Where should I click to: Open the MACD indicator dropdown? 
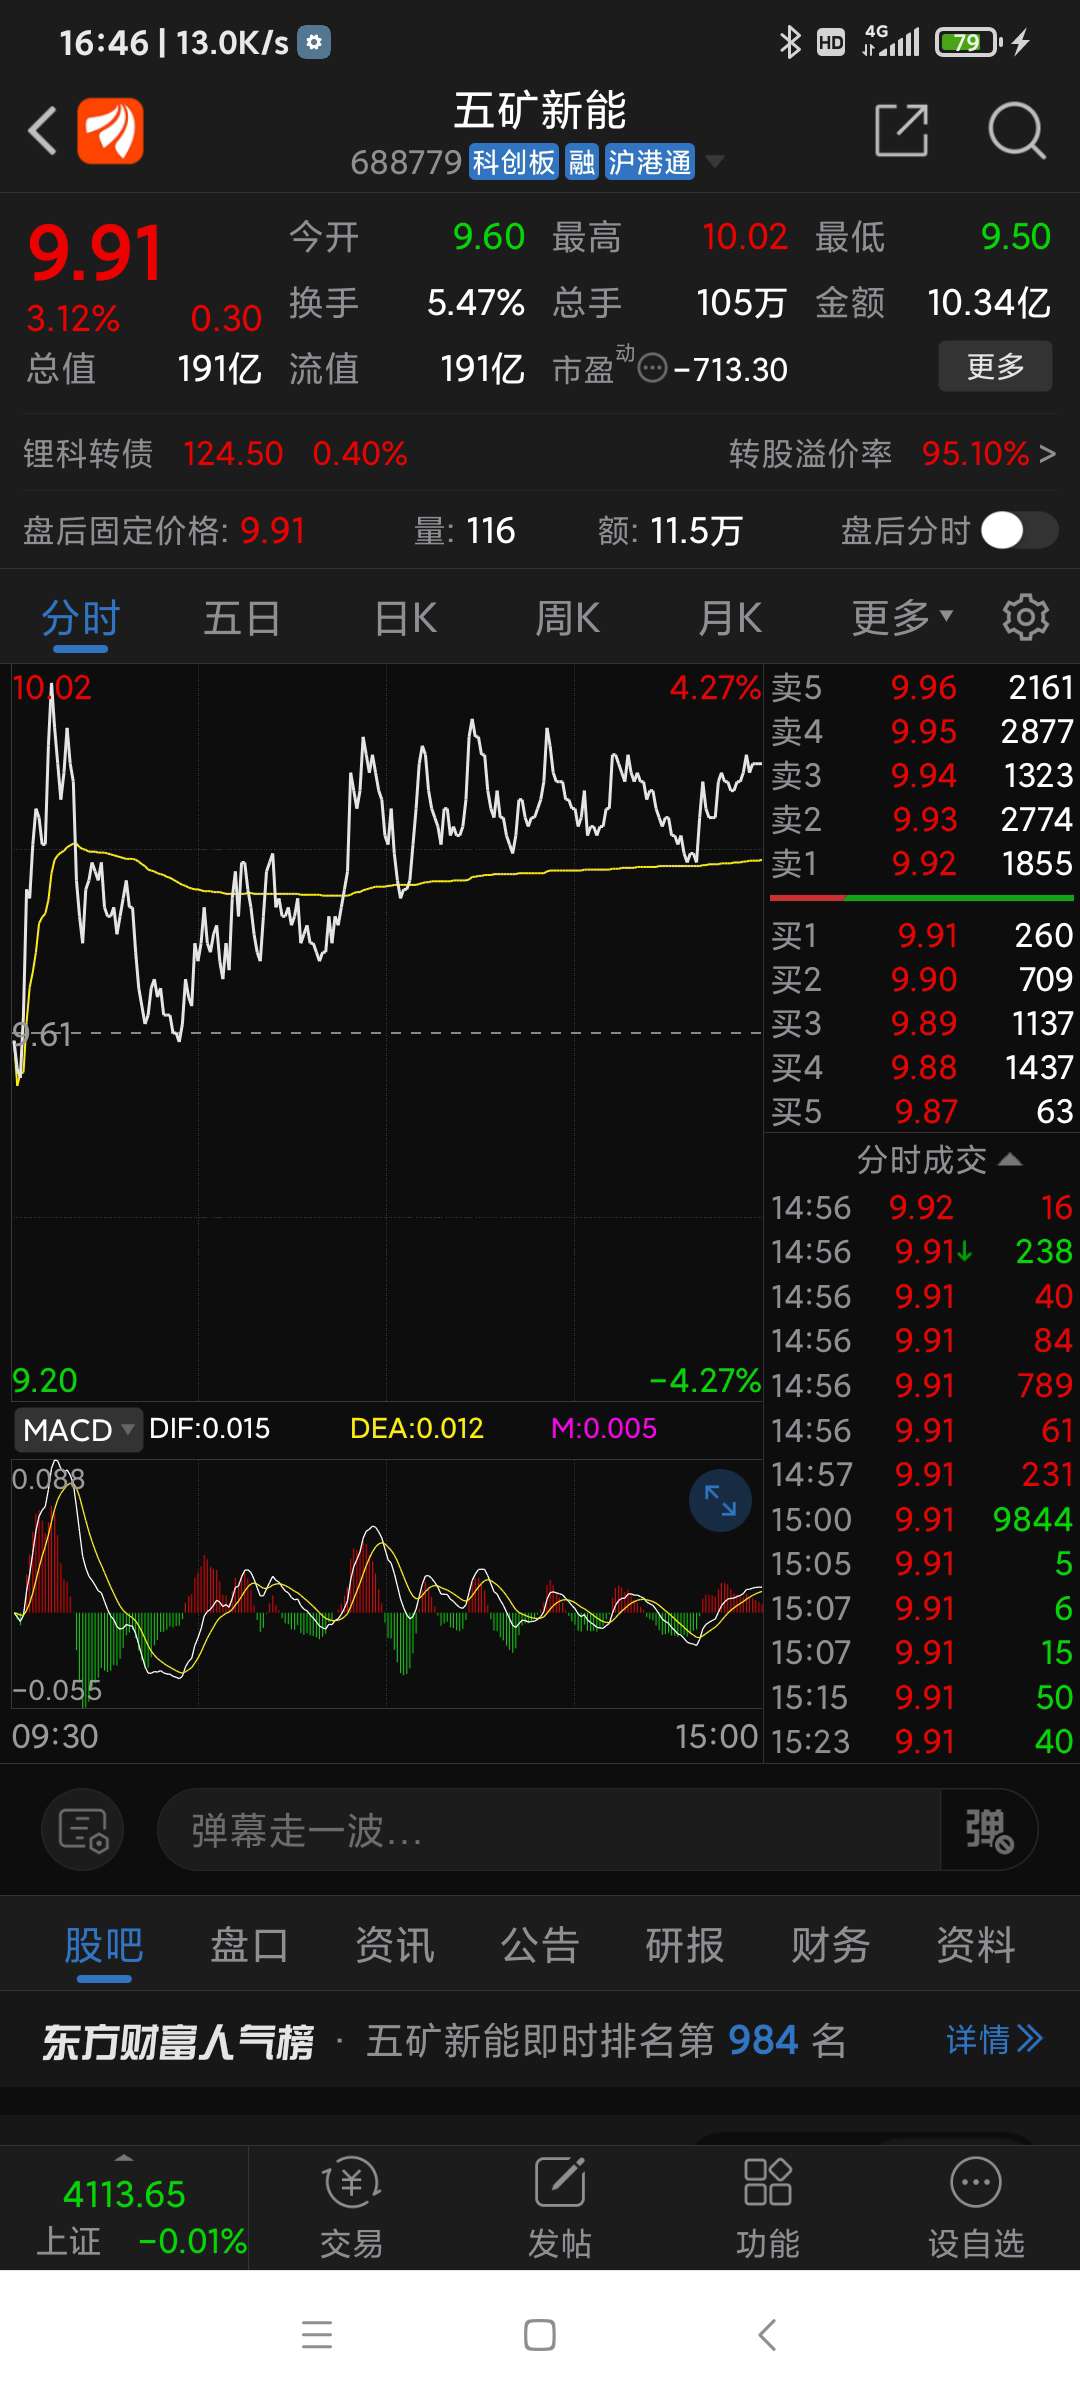[78, 1429]
